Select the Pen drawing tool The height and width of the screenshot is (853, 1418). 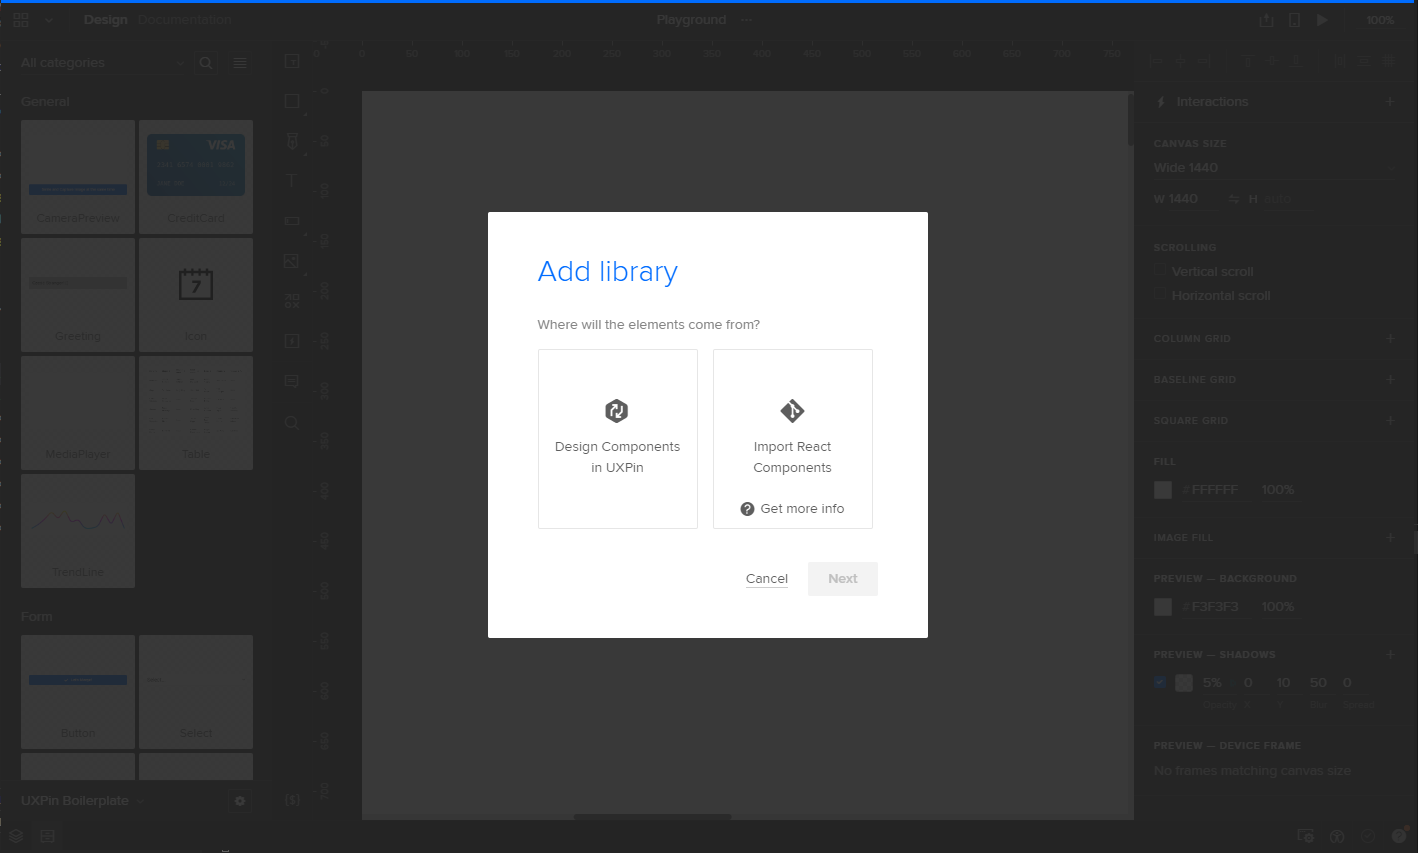(292, 141)
